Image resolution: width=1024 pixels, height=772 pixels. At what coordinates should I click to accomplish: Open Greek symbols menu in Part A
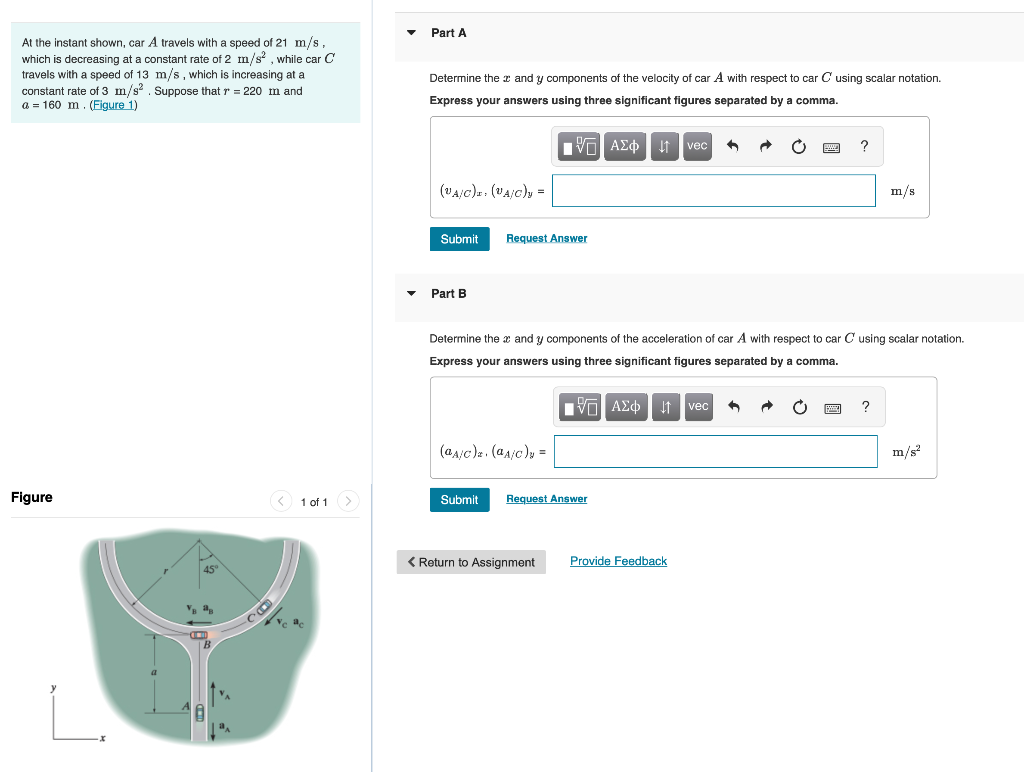(x=624, y=146)
